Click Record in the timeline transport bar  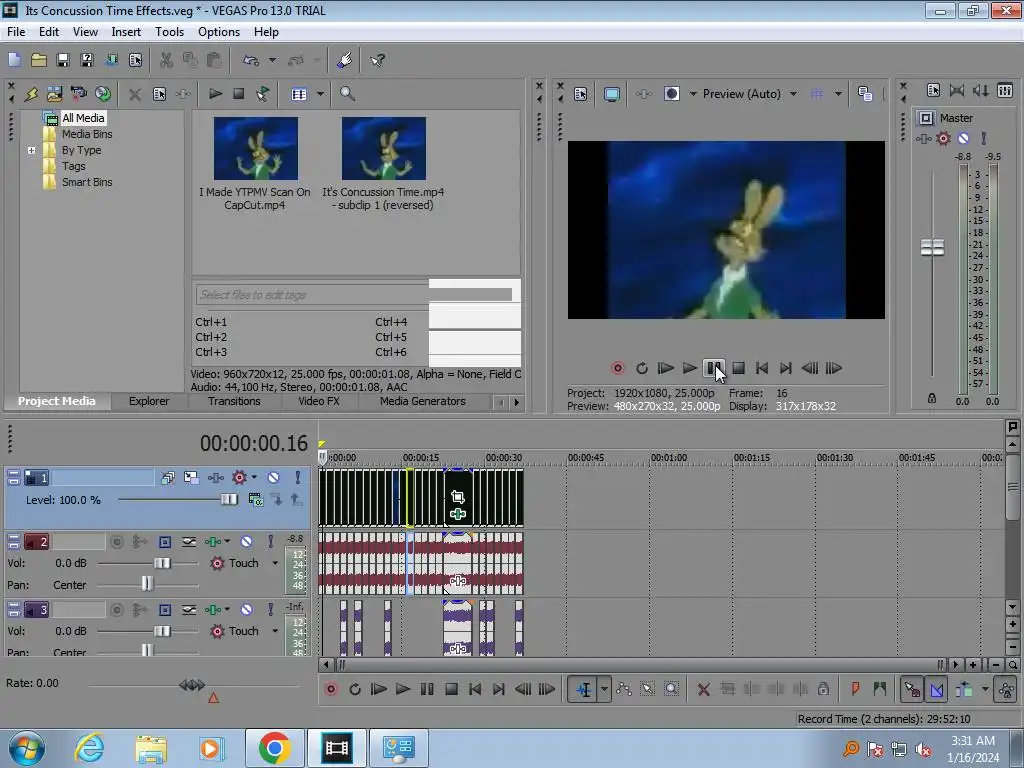click(331, 689)
